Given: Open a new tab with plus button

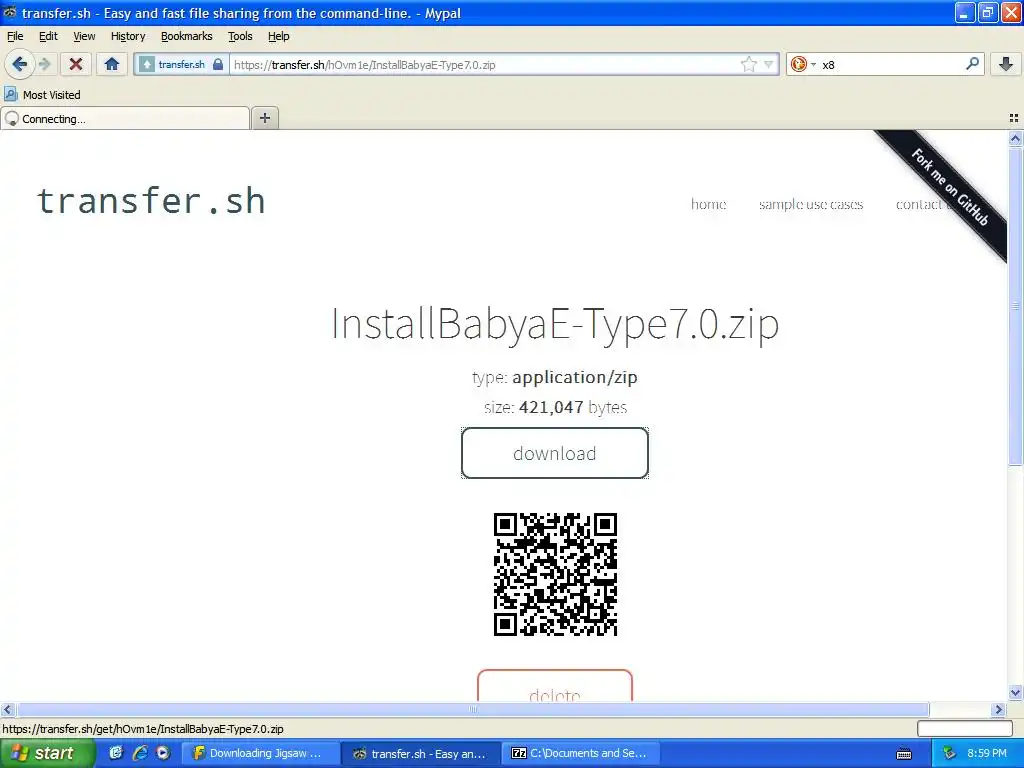Looking at the screenshot, I should point(264,118).
